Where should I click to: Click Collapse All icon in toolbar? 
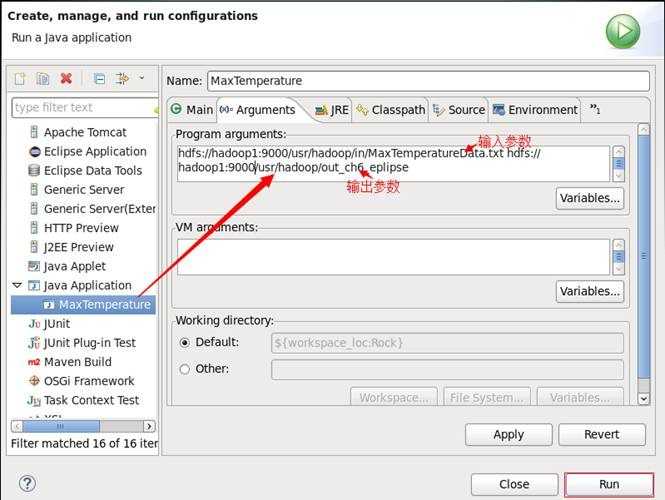coord(99,79)
